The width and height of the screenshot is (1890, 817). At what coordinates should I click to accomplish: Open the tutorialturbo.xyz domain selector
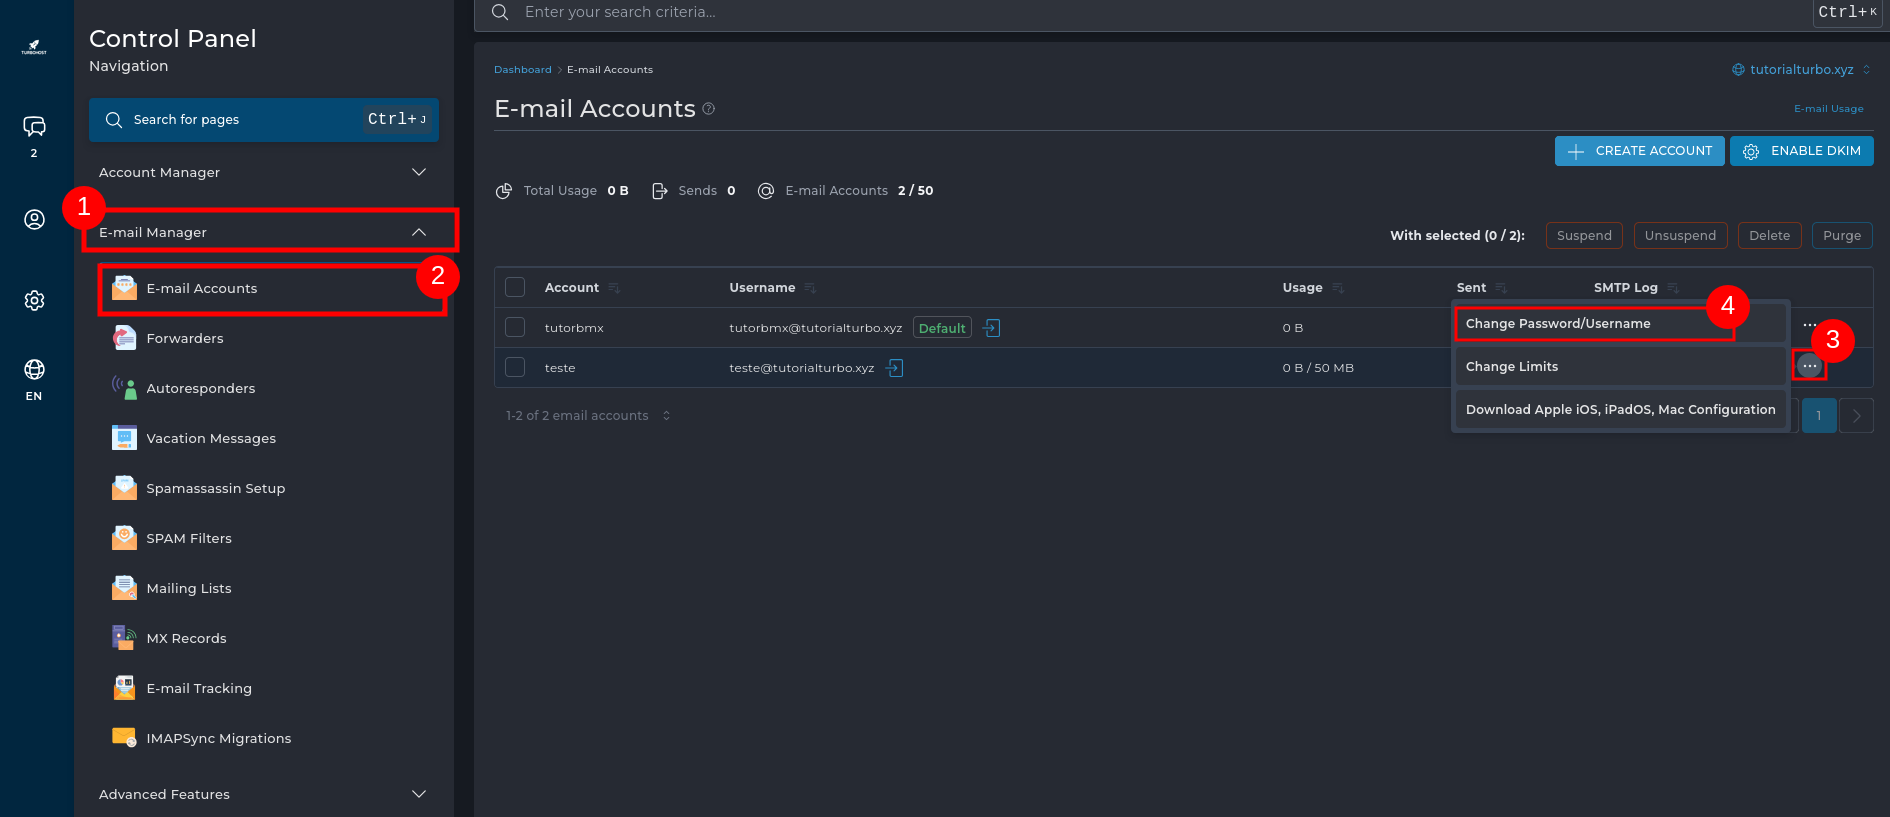point(1801,70)
